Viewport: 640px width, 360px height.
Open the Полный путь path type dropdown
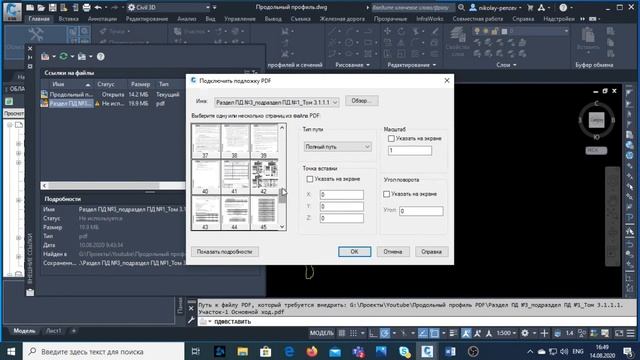coord(338,147)
